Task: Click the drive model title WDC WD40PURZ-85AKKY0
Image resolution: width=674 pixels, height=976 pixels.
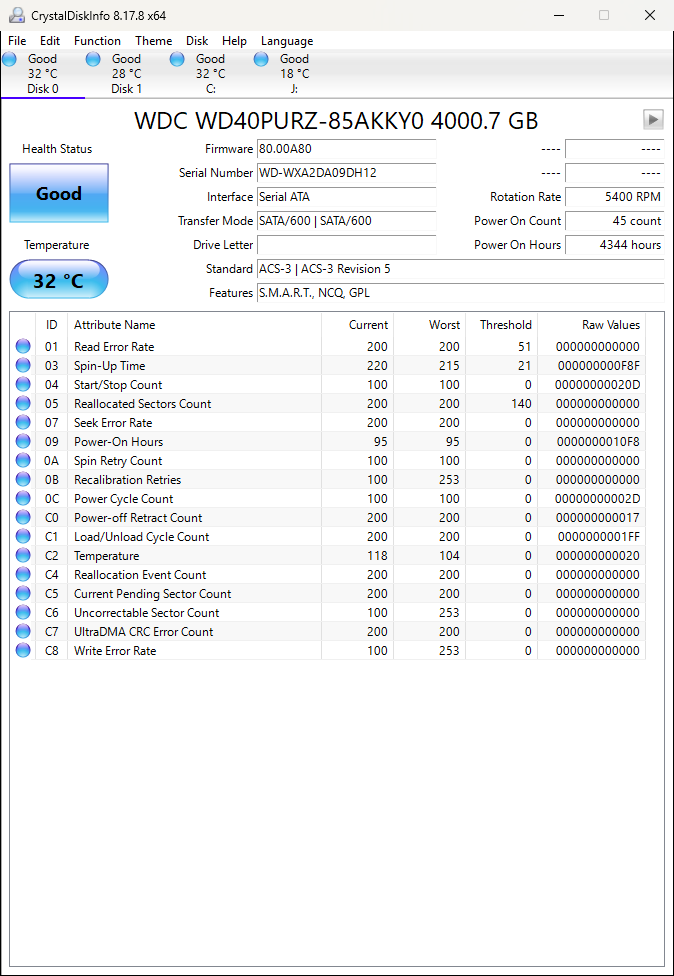Action: click(x=337, y=120)
